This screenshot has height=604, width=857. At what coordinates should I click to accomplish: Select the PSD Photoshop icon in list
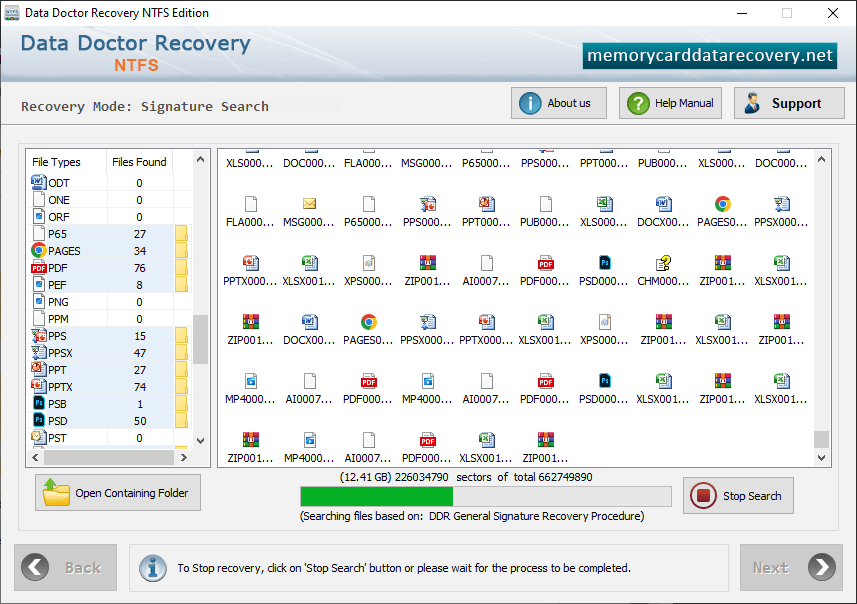point(38,420)
